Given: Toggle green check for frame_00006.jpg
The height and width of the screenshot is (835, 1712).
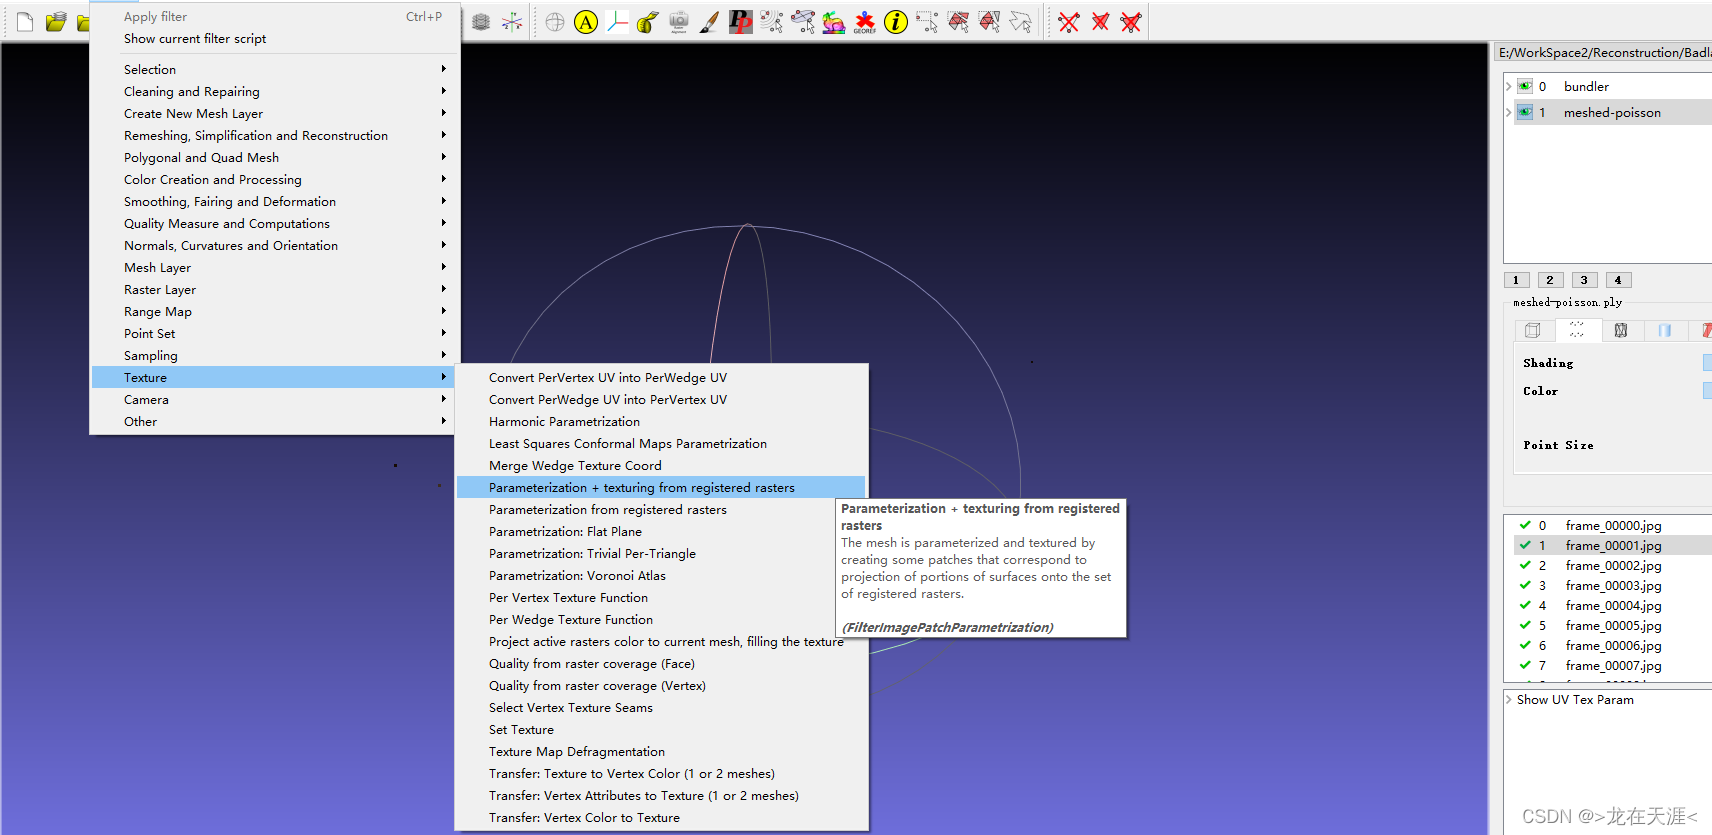Looking at the screenshot, I should tap(1525, 645).
